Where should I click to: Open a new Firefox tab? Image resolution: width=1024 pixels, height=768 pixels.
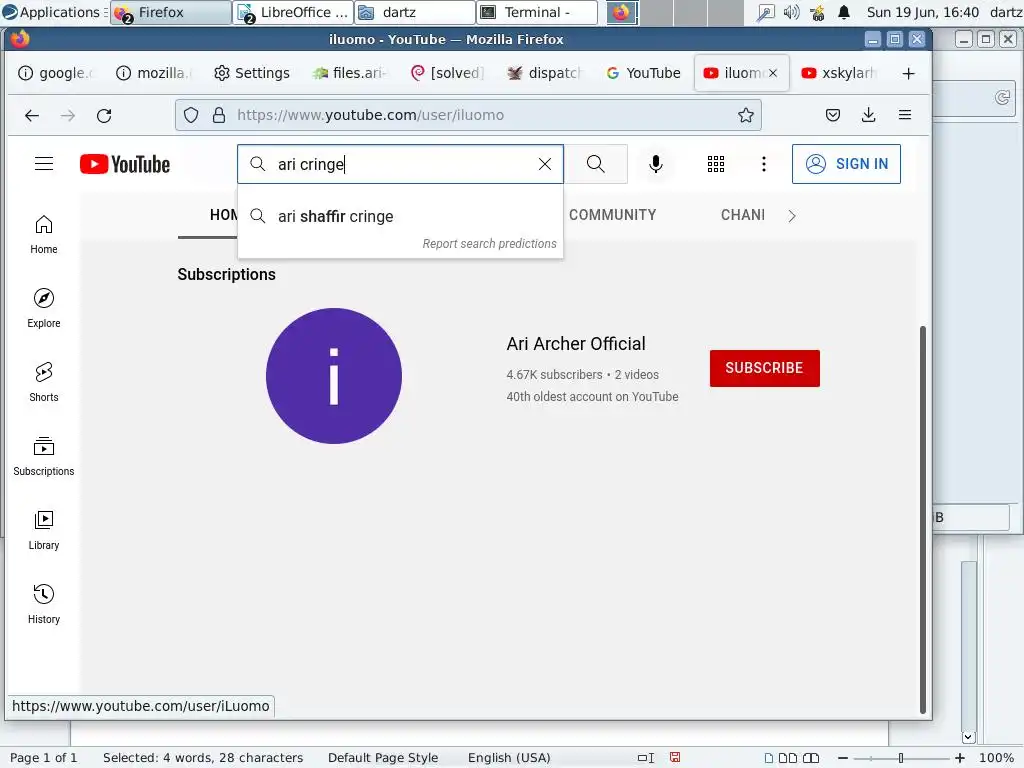click(908, 73)
